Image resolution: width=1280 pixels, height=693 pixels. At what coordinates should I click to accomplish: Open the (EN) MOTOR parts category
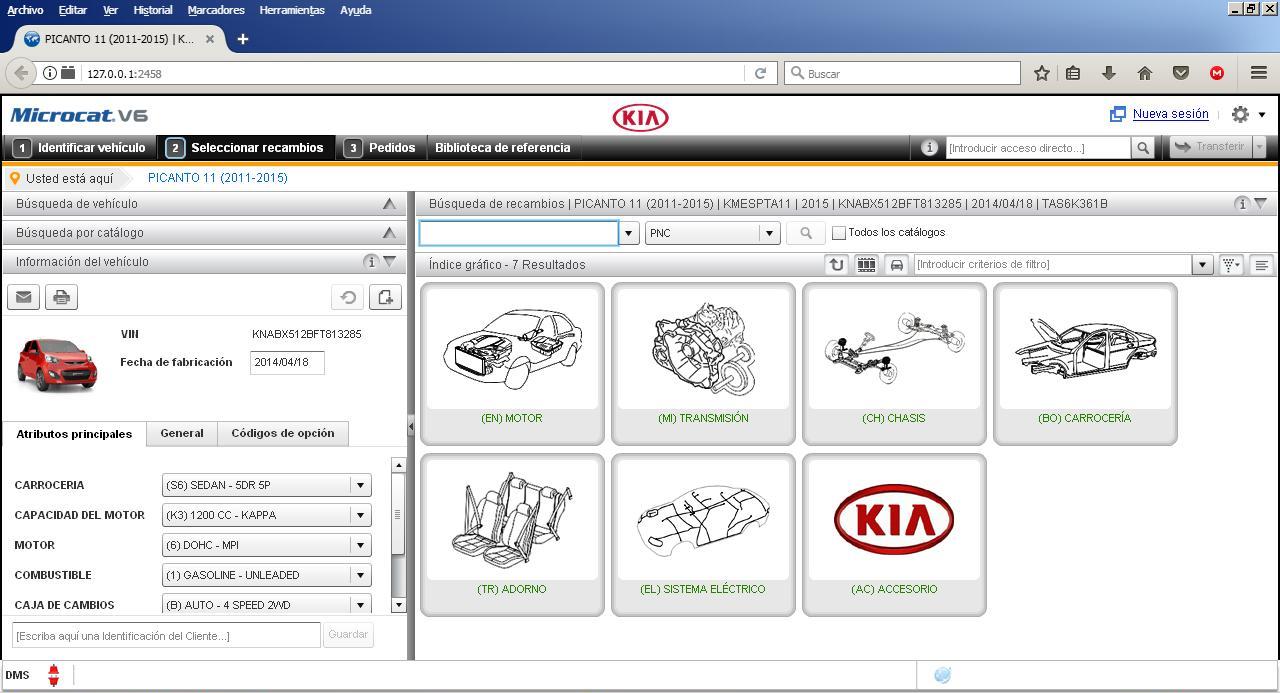click(512, 364)
